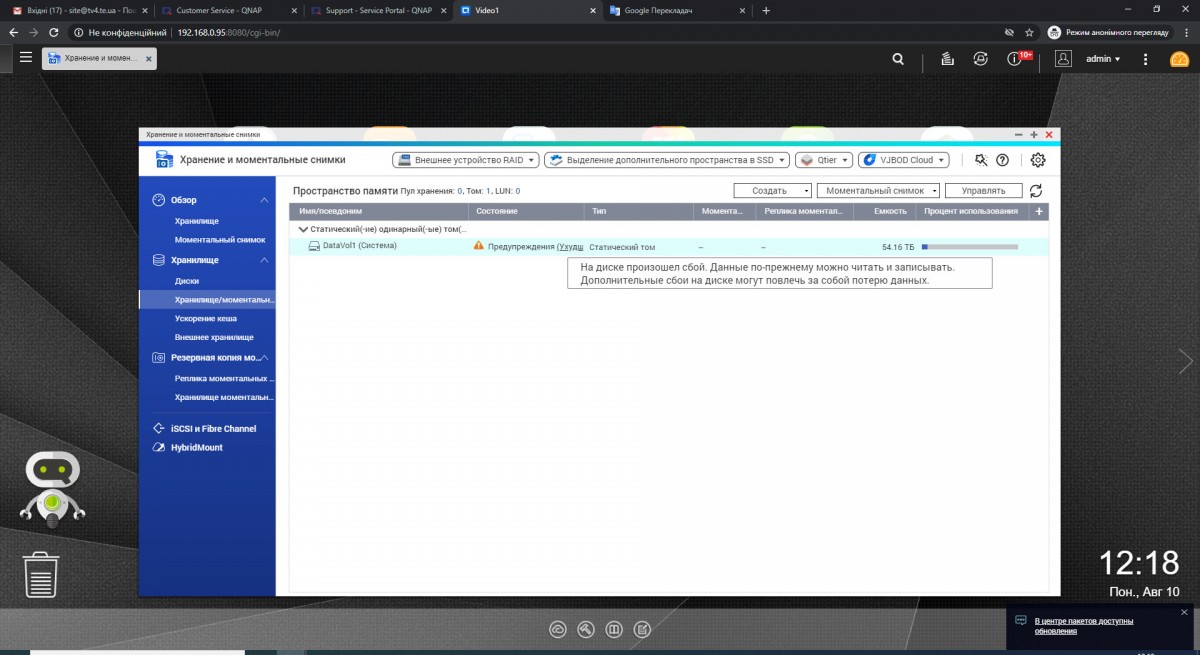
Task: Select Диски in the sidebar
Action: pyautogui.click(x=187, y=281)
